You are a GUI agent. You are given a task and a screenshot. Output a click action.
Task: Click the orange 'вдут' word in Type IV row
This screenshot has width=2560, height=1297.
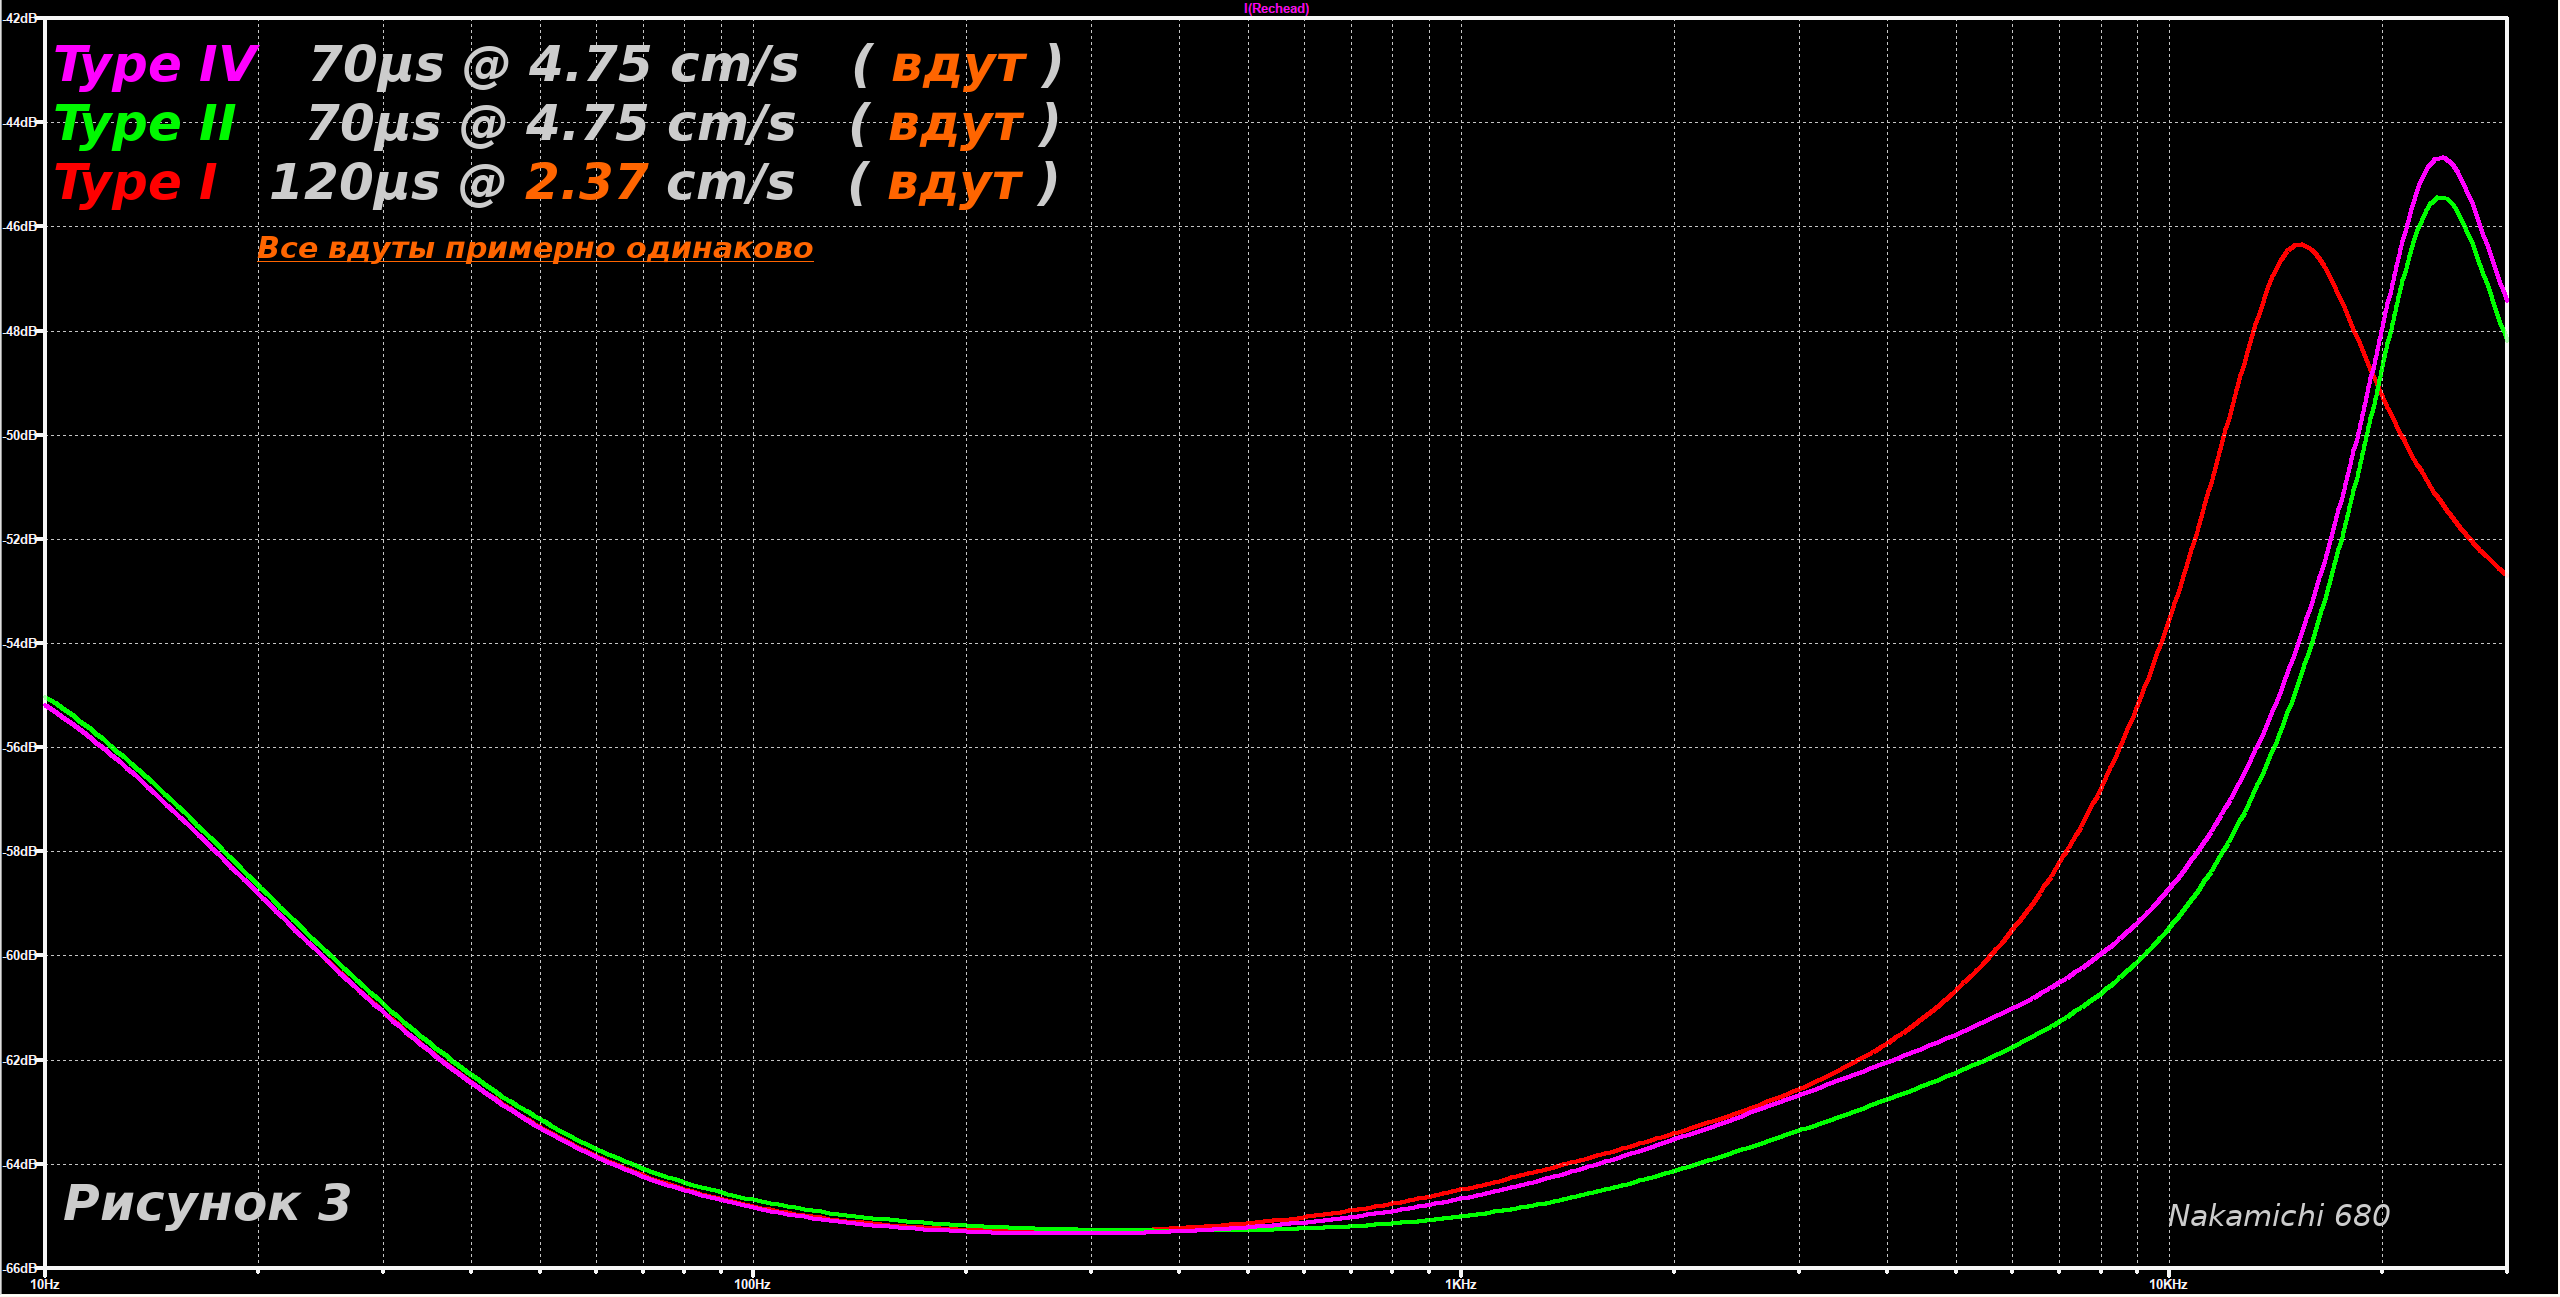[x=958, y=65]
